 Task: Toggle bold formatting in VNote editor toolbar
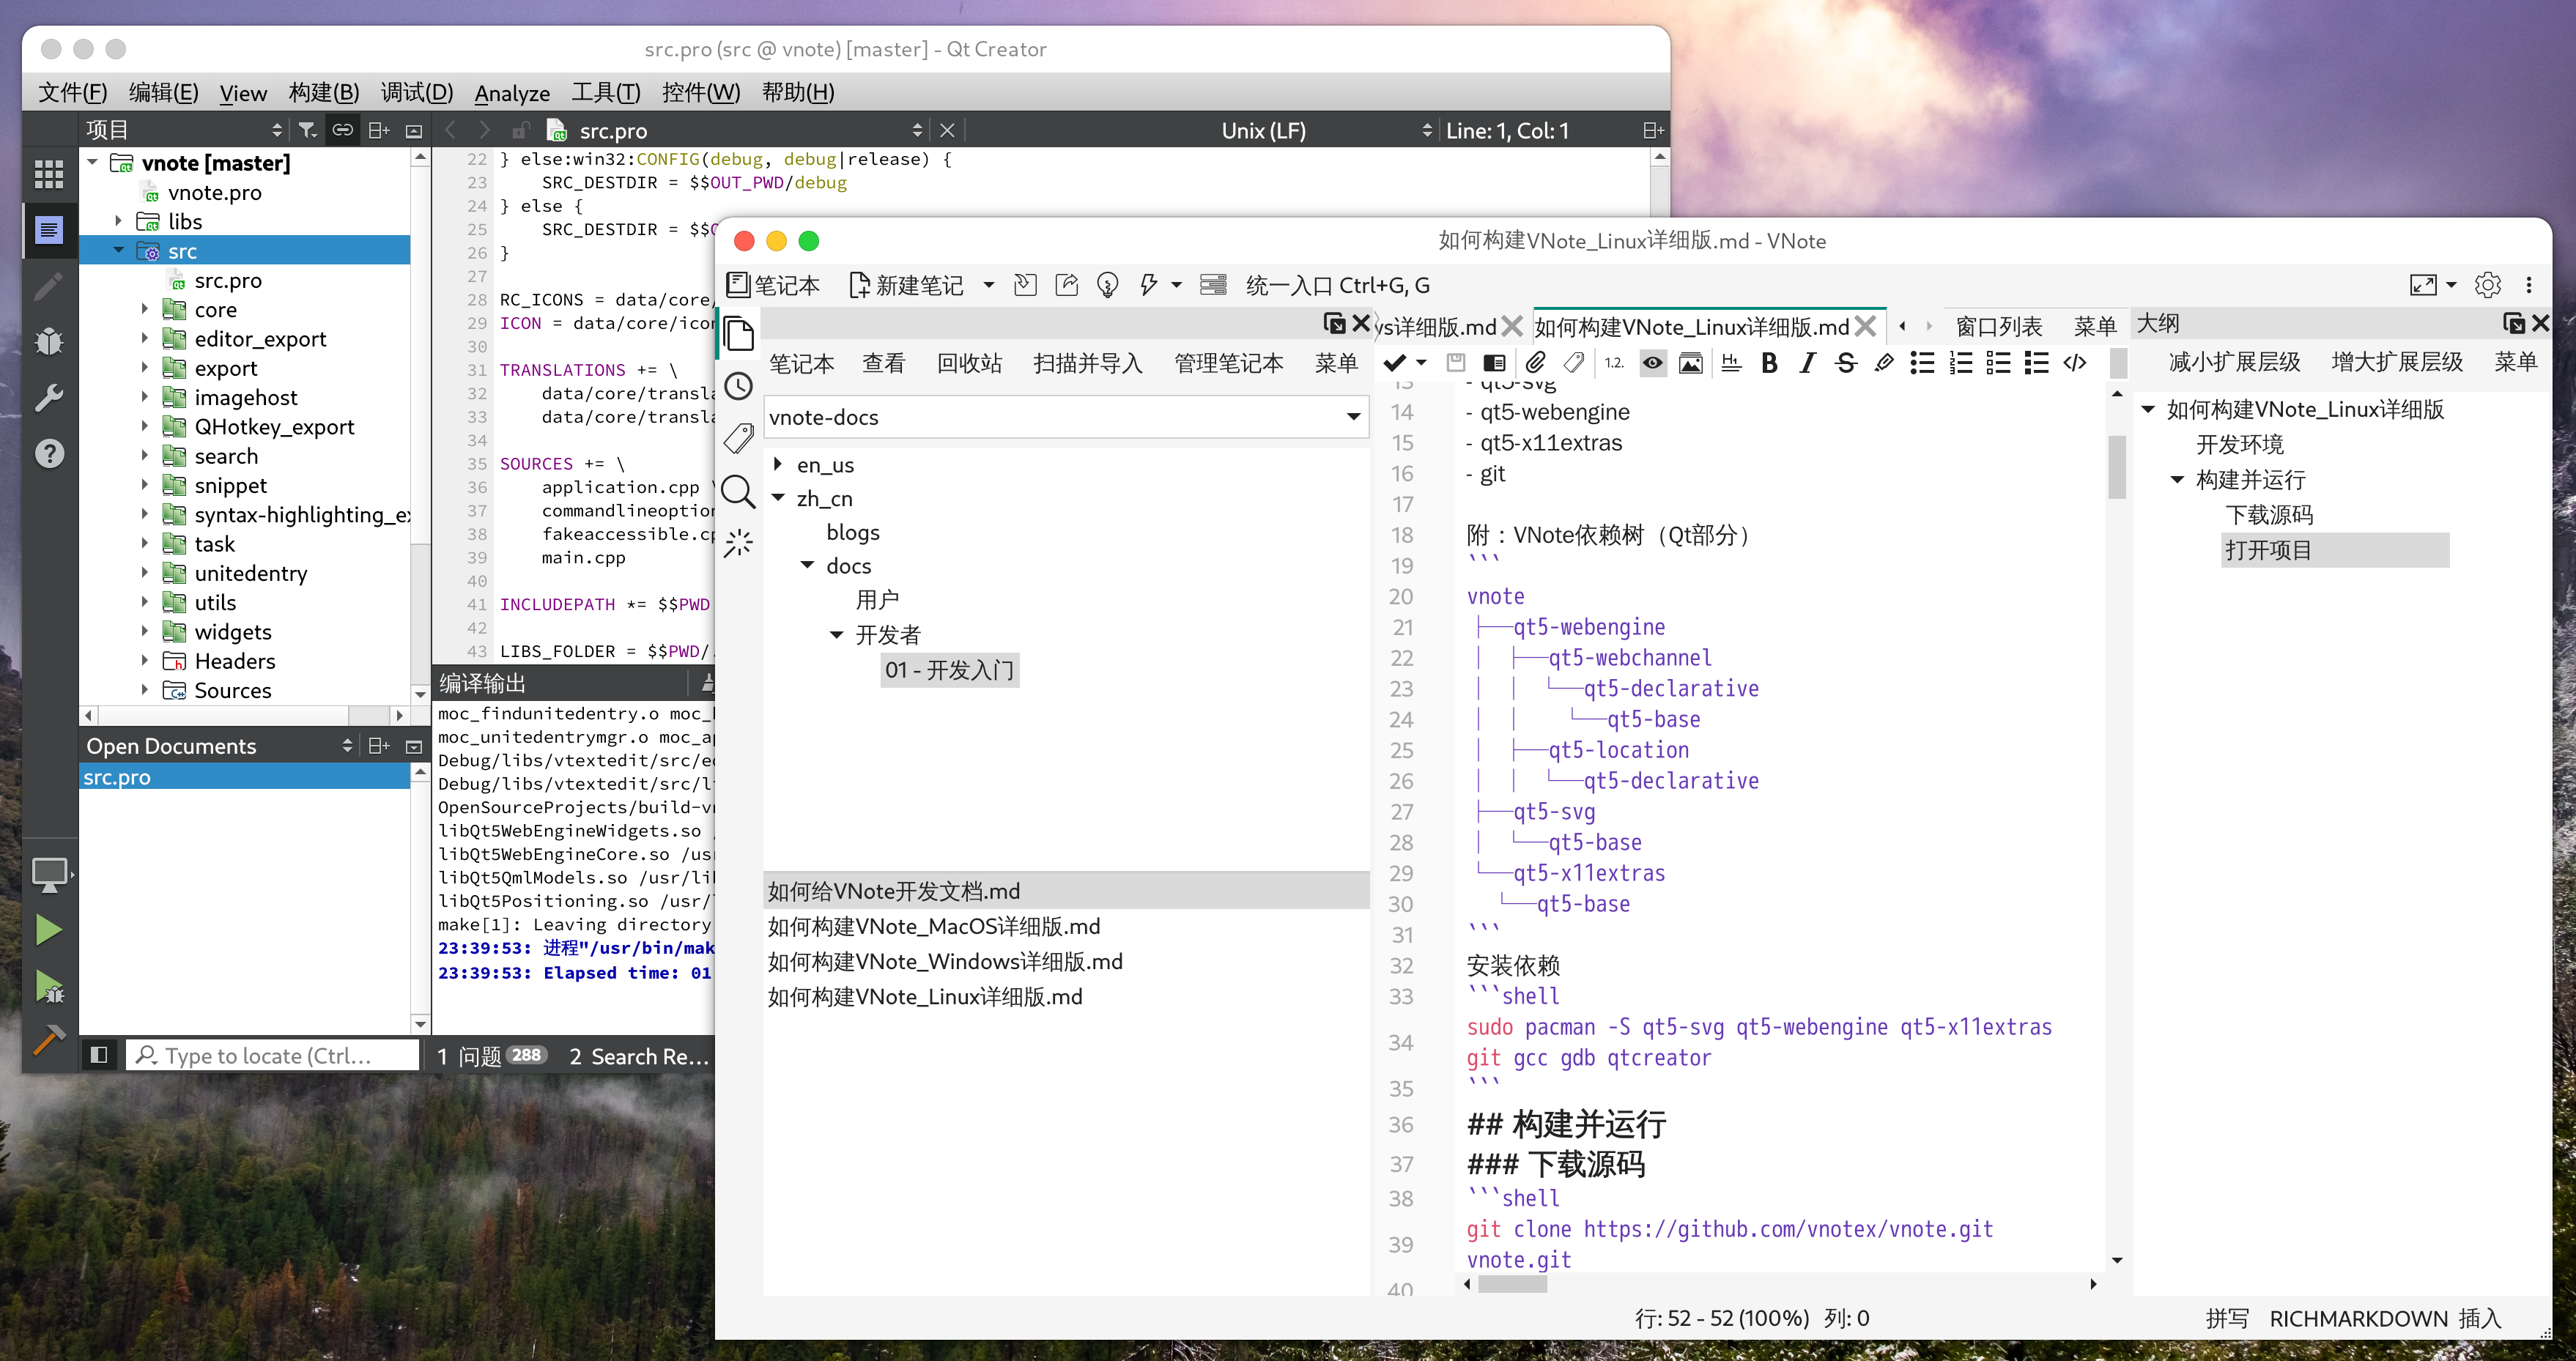click(1769, 363)
